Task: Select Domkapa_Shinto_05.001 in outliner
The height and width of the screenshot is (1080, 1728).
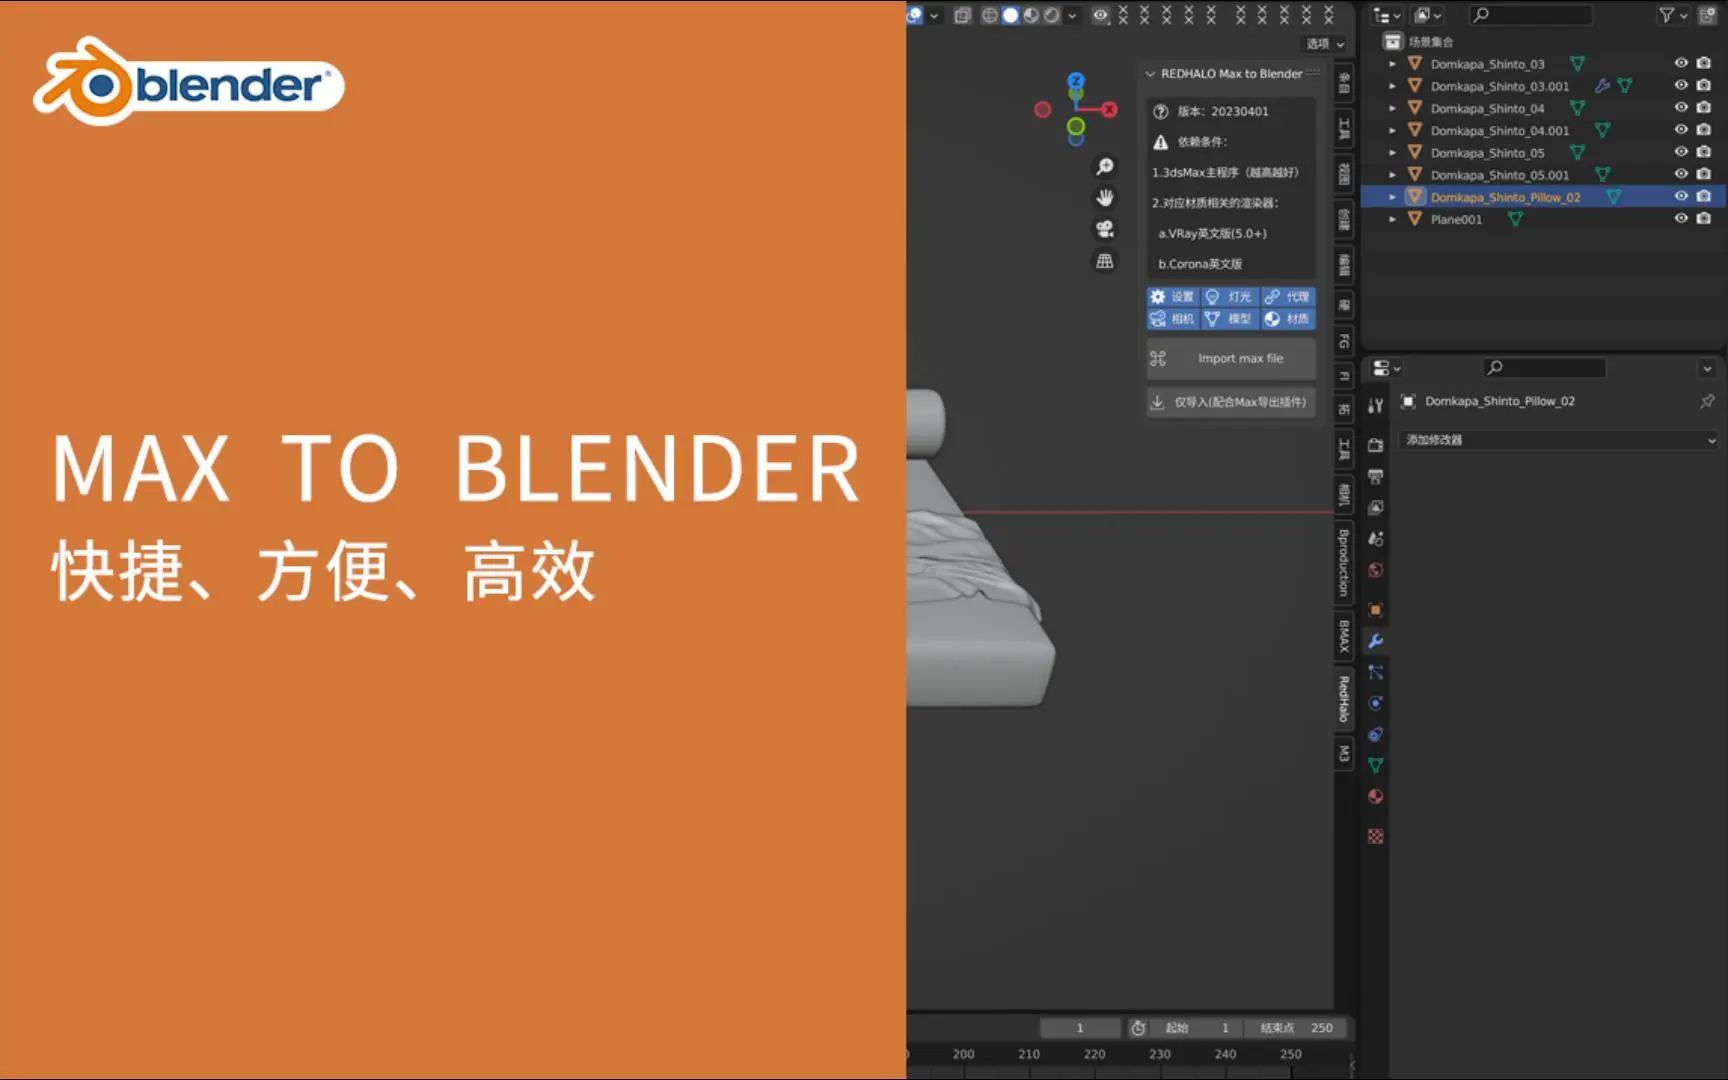Action: coord(1499,175)
